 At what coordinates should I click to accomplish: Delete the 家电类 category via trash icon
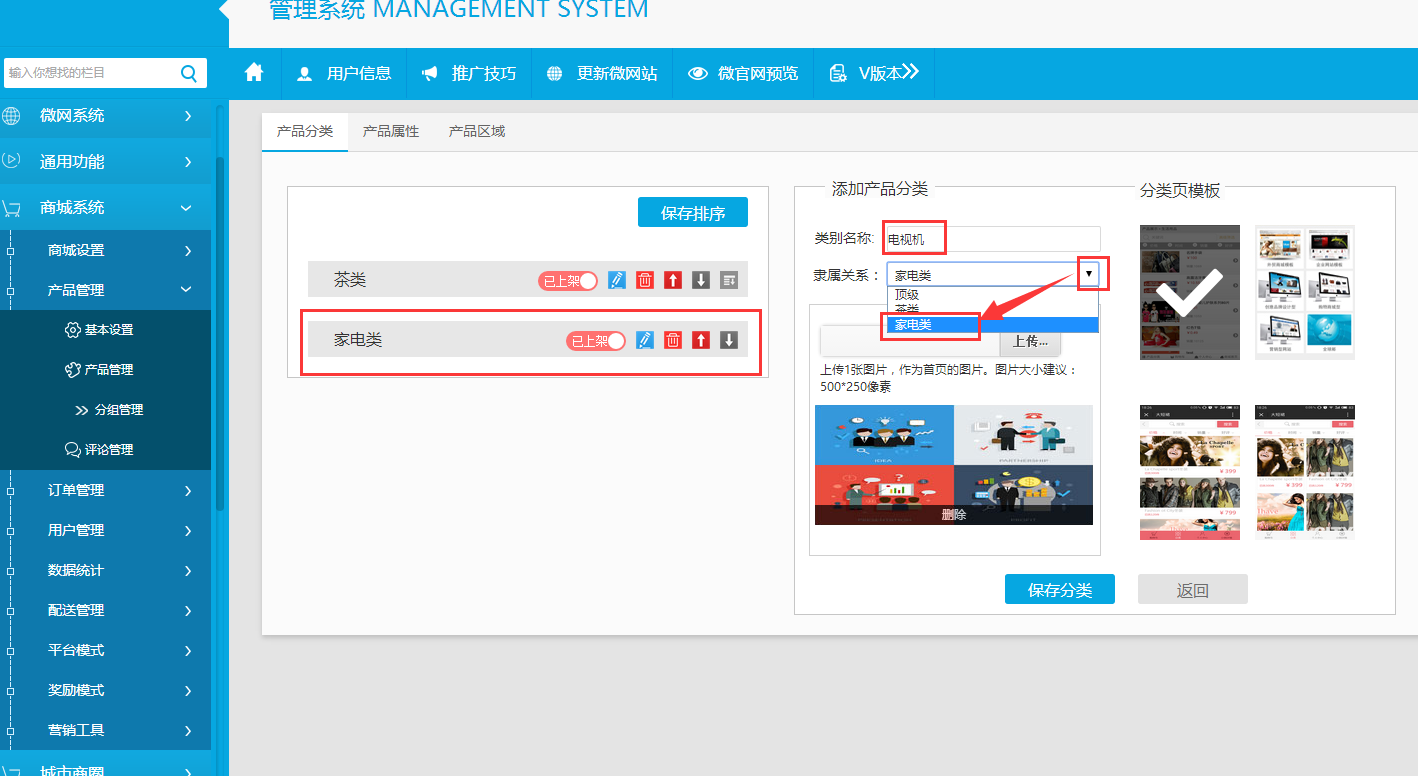click(x=673, y=340)
